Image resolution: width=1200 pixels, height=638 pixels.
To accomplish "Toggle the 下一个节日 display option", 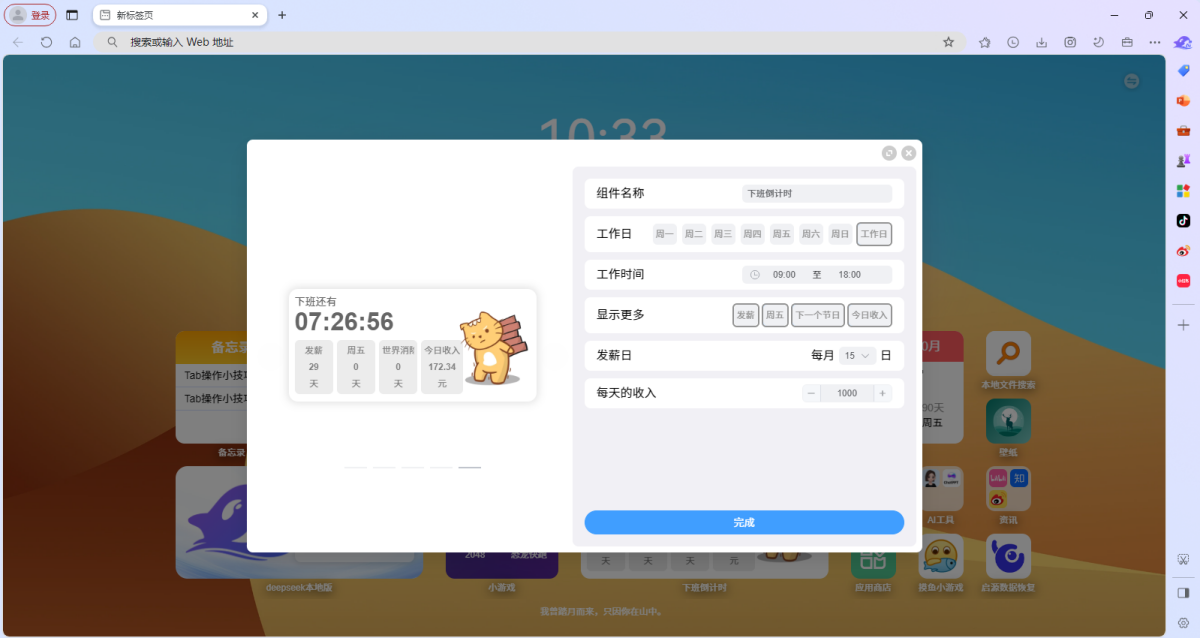I will click(x=817, y=315).
